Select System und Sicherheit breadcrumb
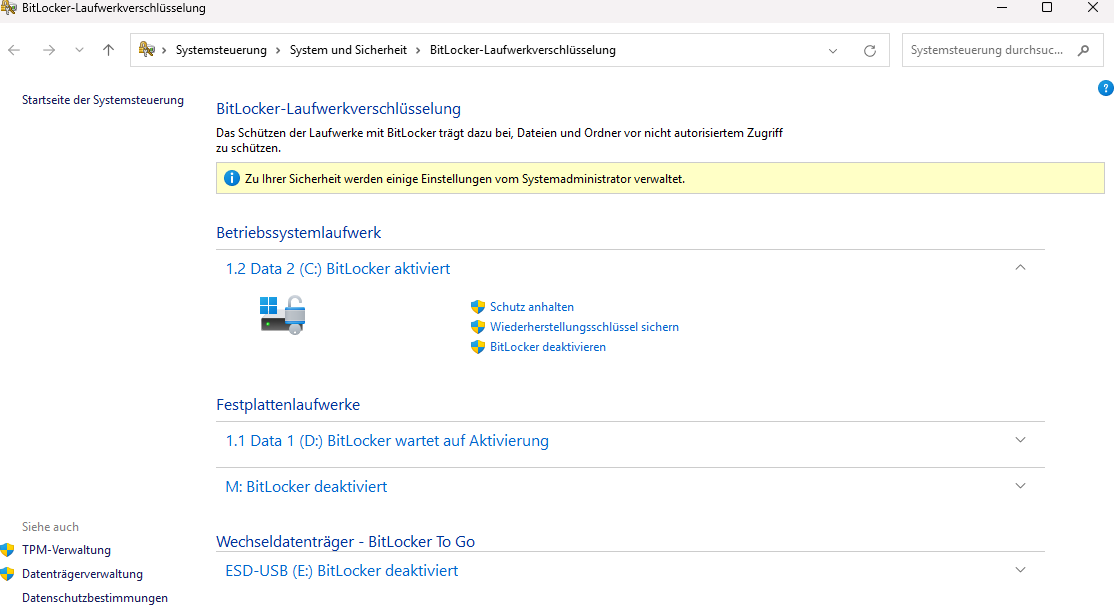1114x611 pixels. coord(348,50)
